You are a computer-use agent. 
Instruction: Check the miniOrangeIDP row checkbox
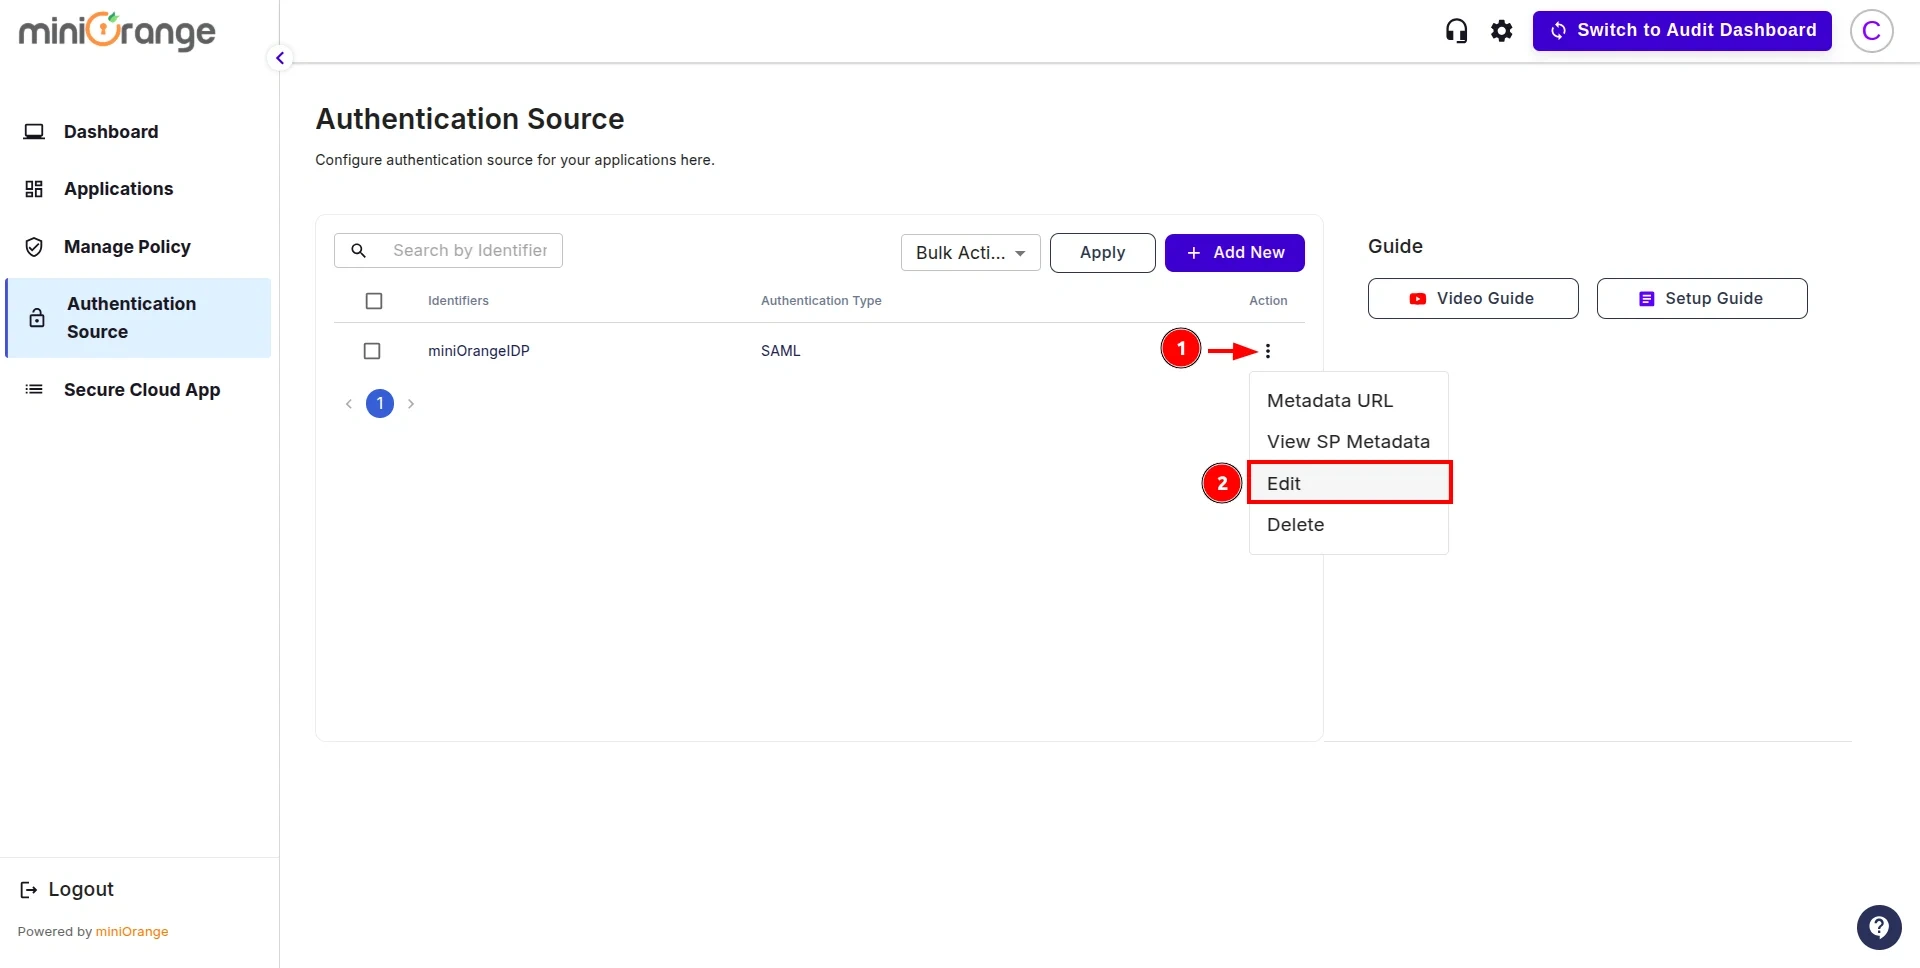click(372, 351)
